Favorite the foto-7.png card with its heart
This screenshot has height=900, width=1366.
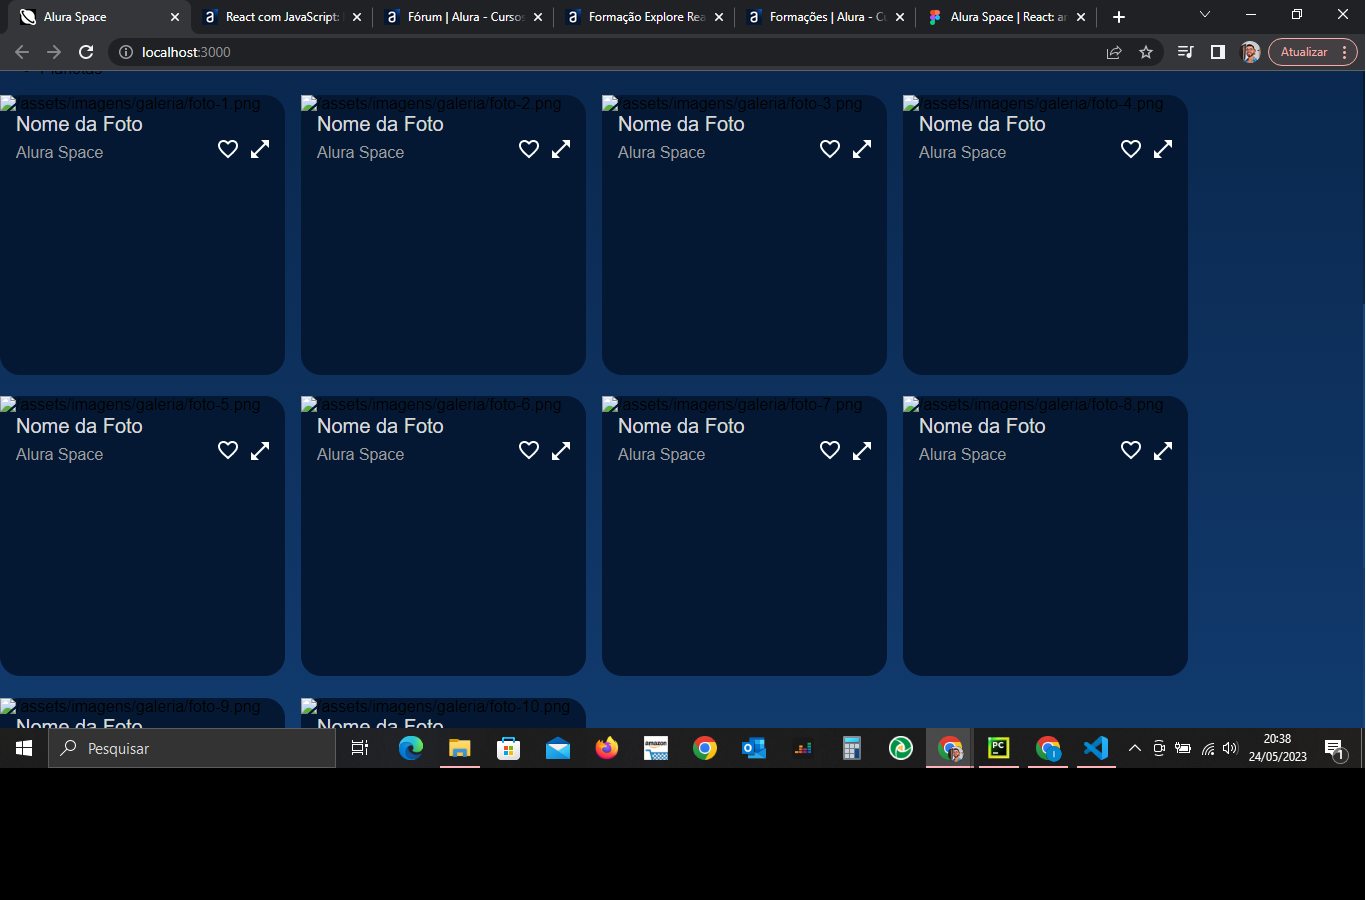(830, 451)
